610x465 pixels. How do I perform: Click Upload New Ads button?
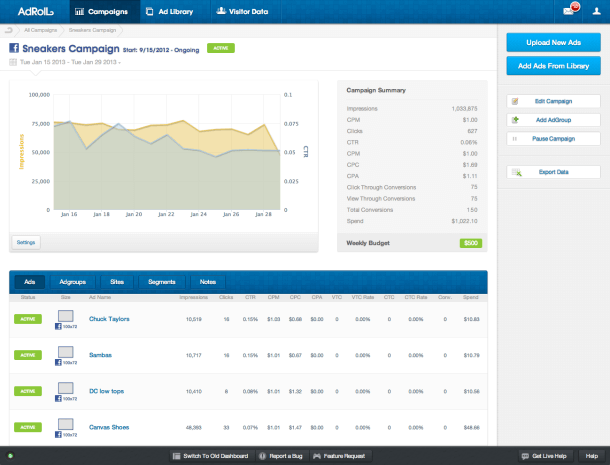[x=553, y=42]
